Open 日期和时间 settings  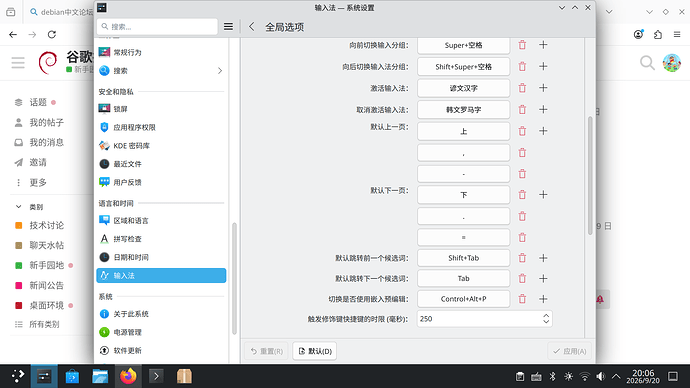[x=161, y=257]
